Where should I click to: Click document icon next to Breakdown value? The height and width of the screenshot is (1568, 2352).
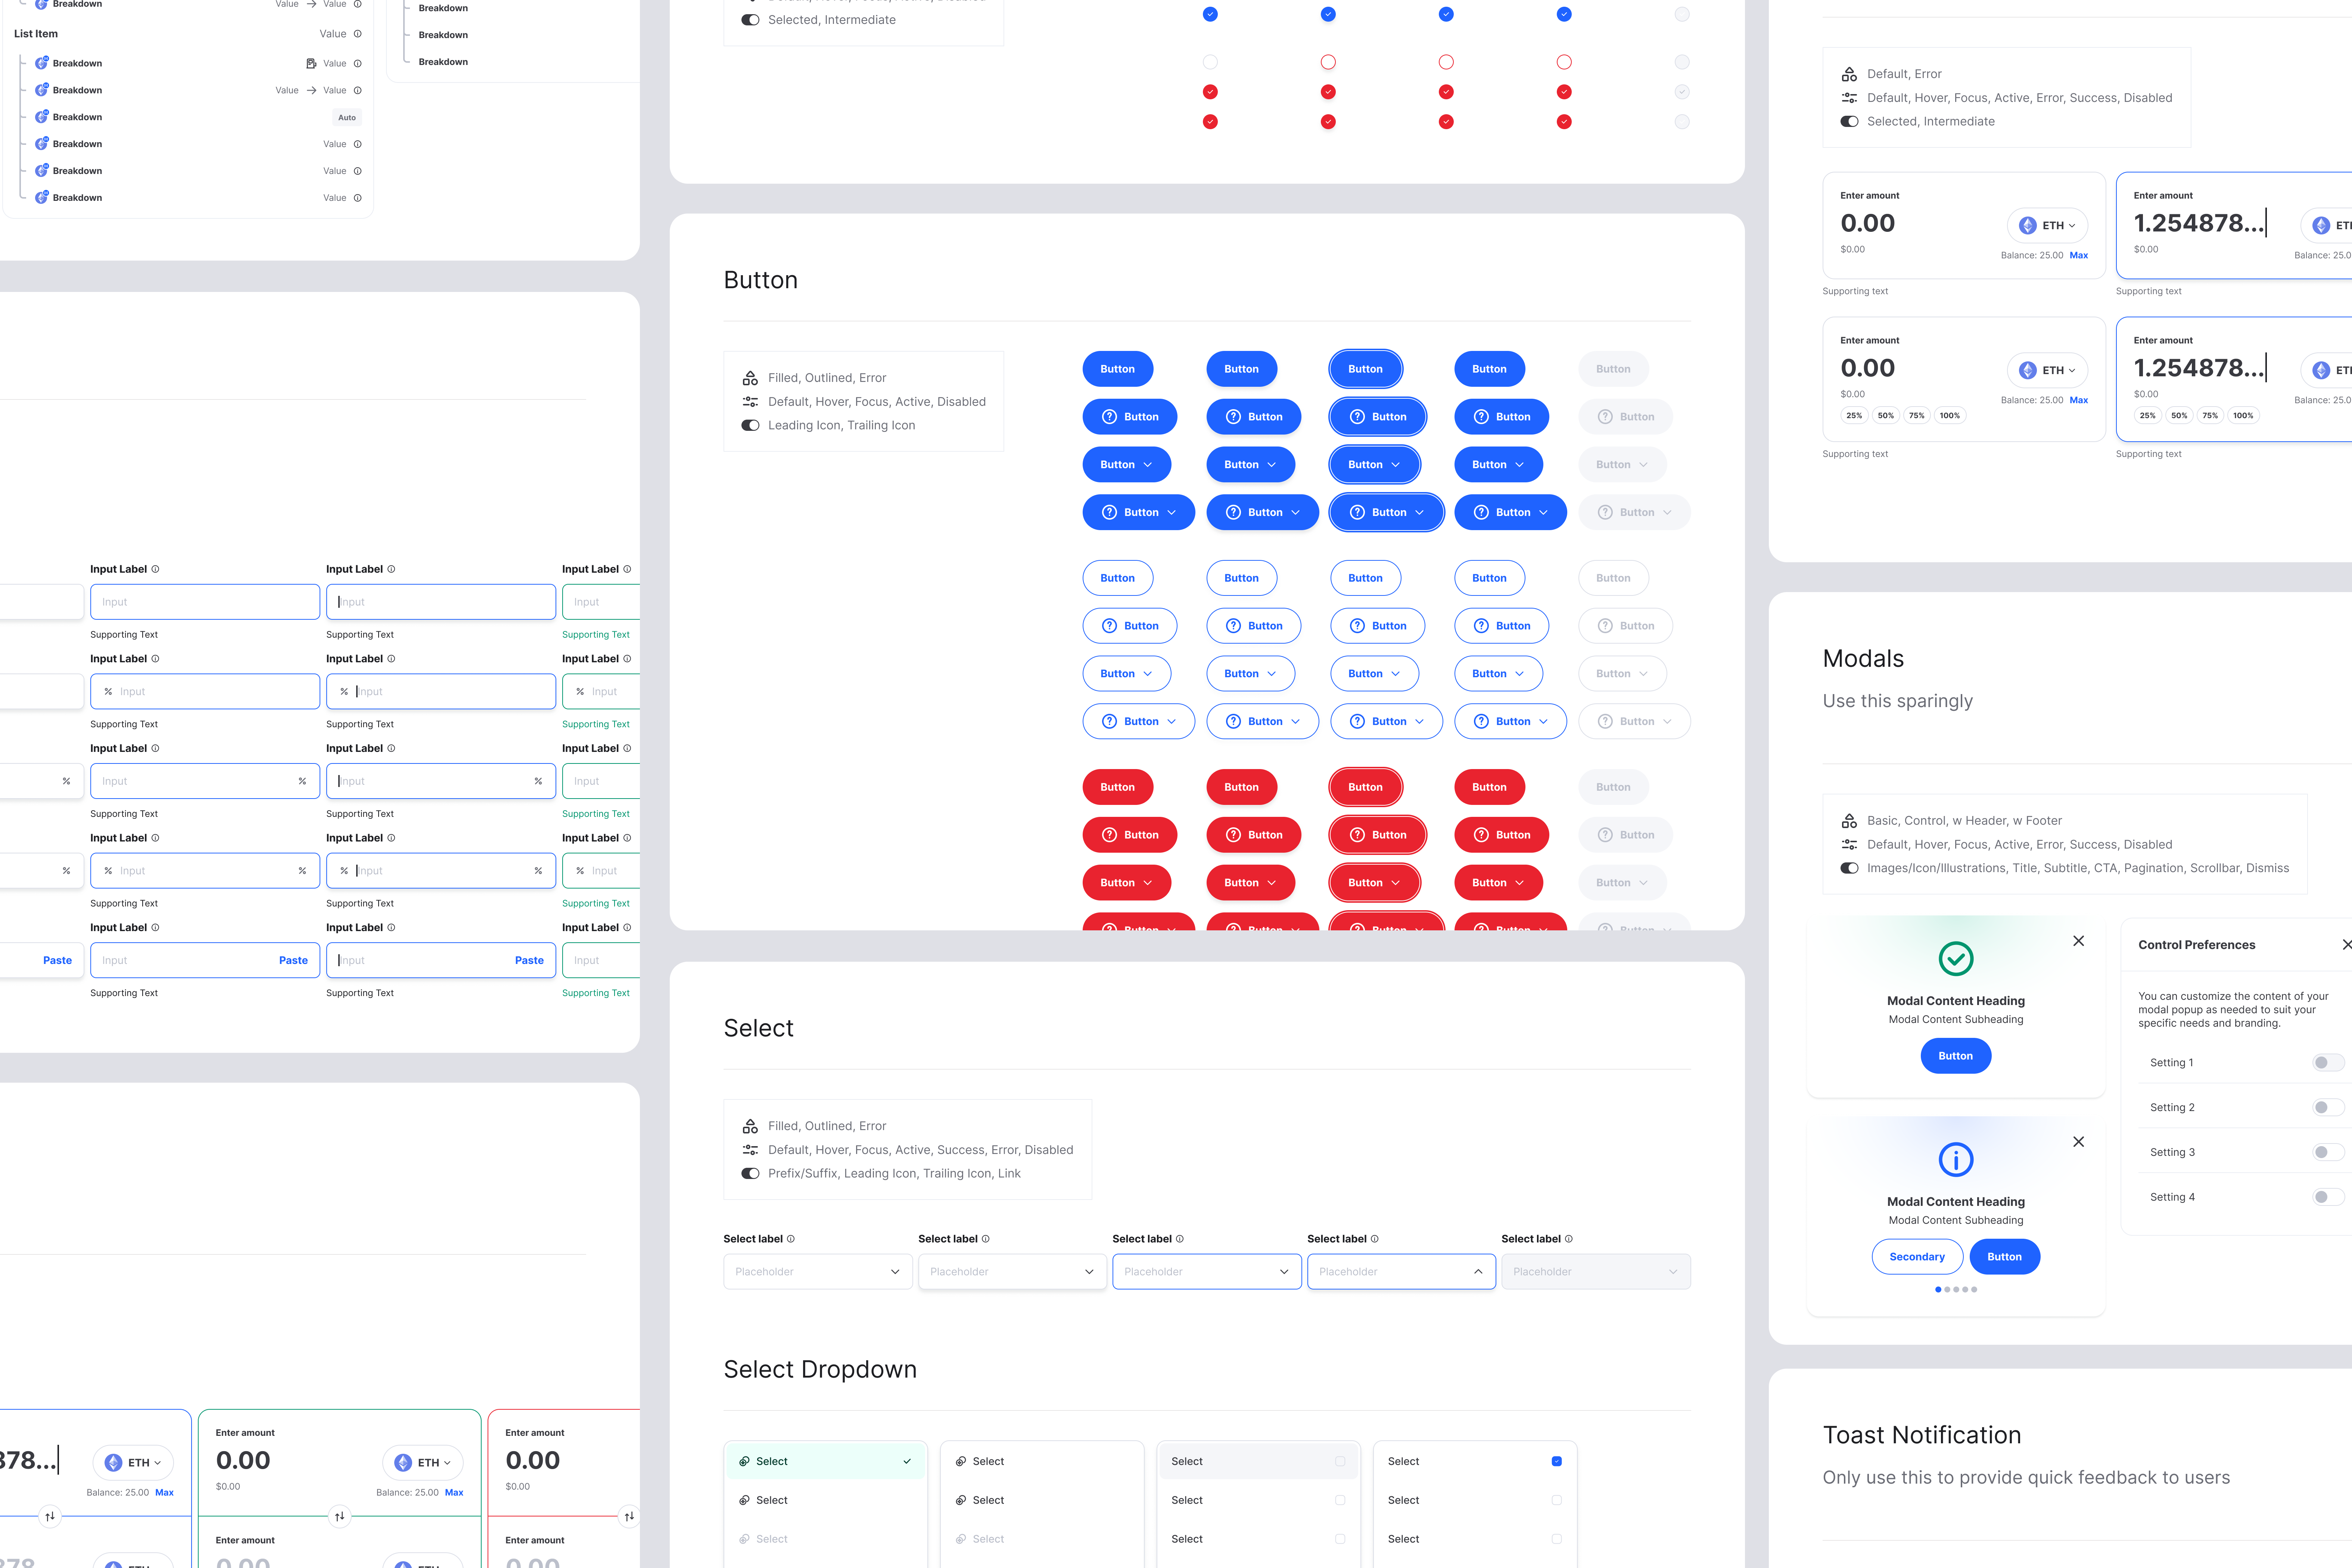311,64
